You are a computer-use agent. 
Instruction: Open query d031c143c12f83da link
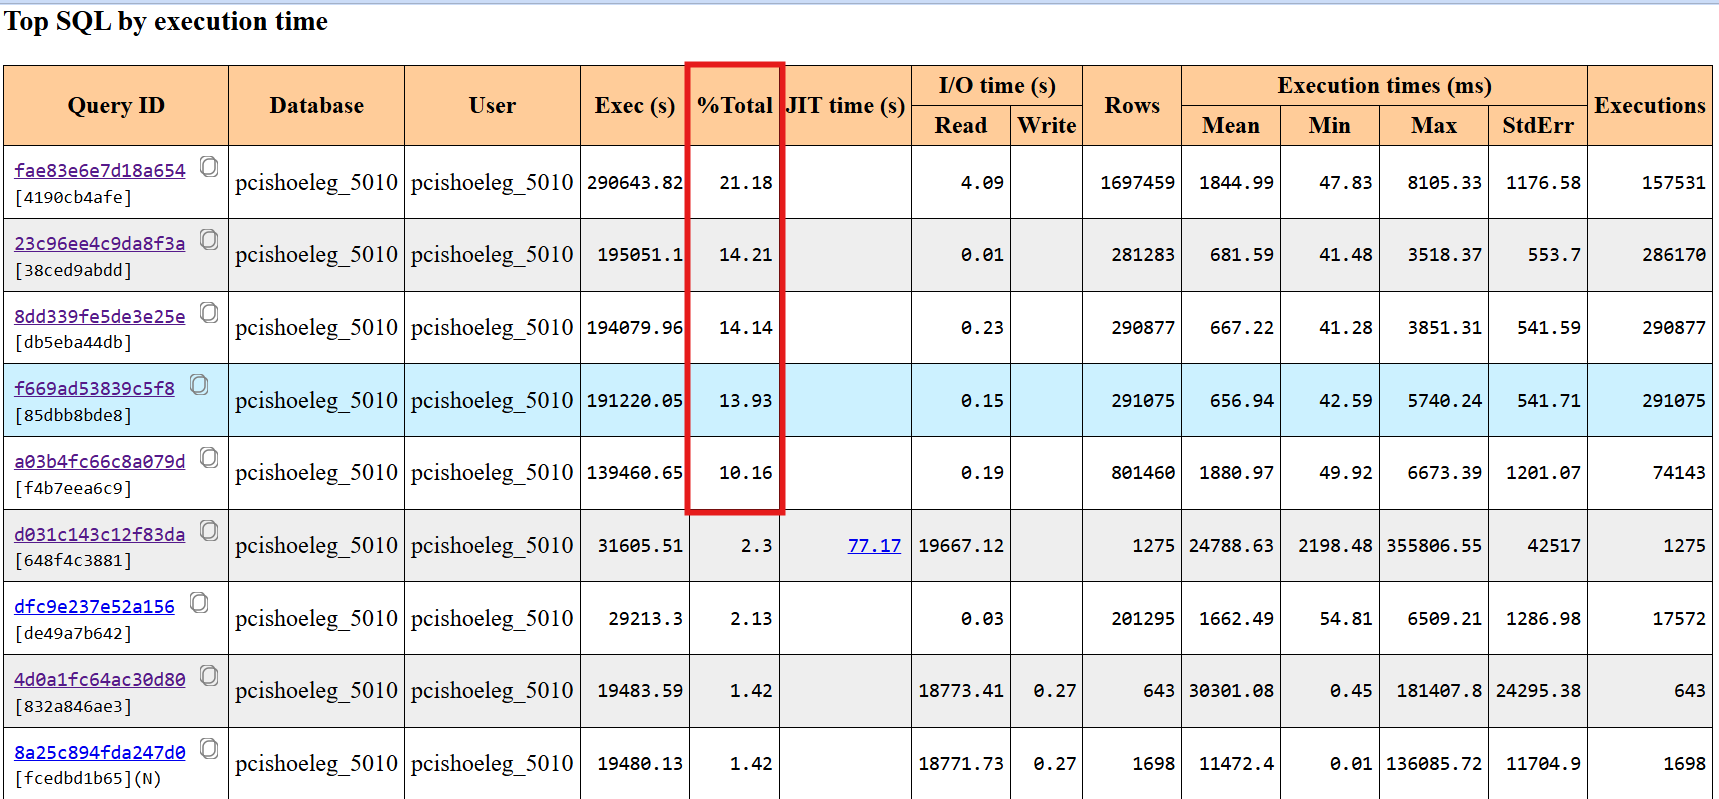tap(100, 535)
